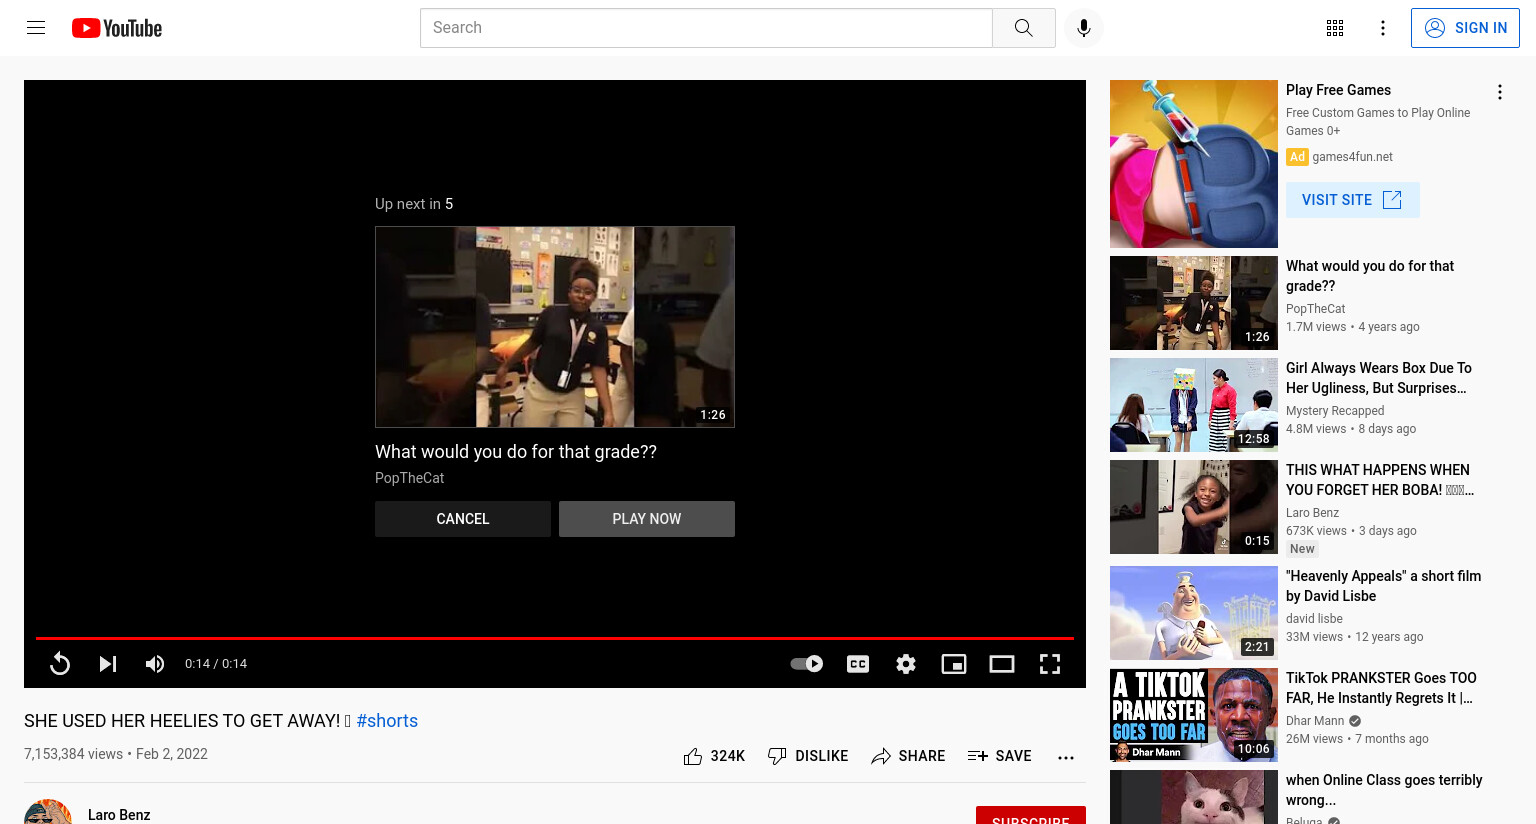The image size is (1536, 824).
Task: Enable miniplayer mode
Action: 954,664
